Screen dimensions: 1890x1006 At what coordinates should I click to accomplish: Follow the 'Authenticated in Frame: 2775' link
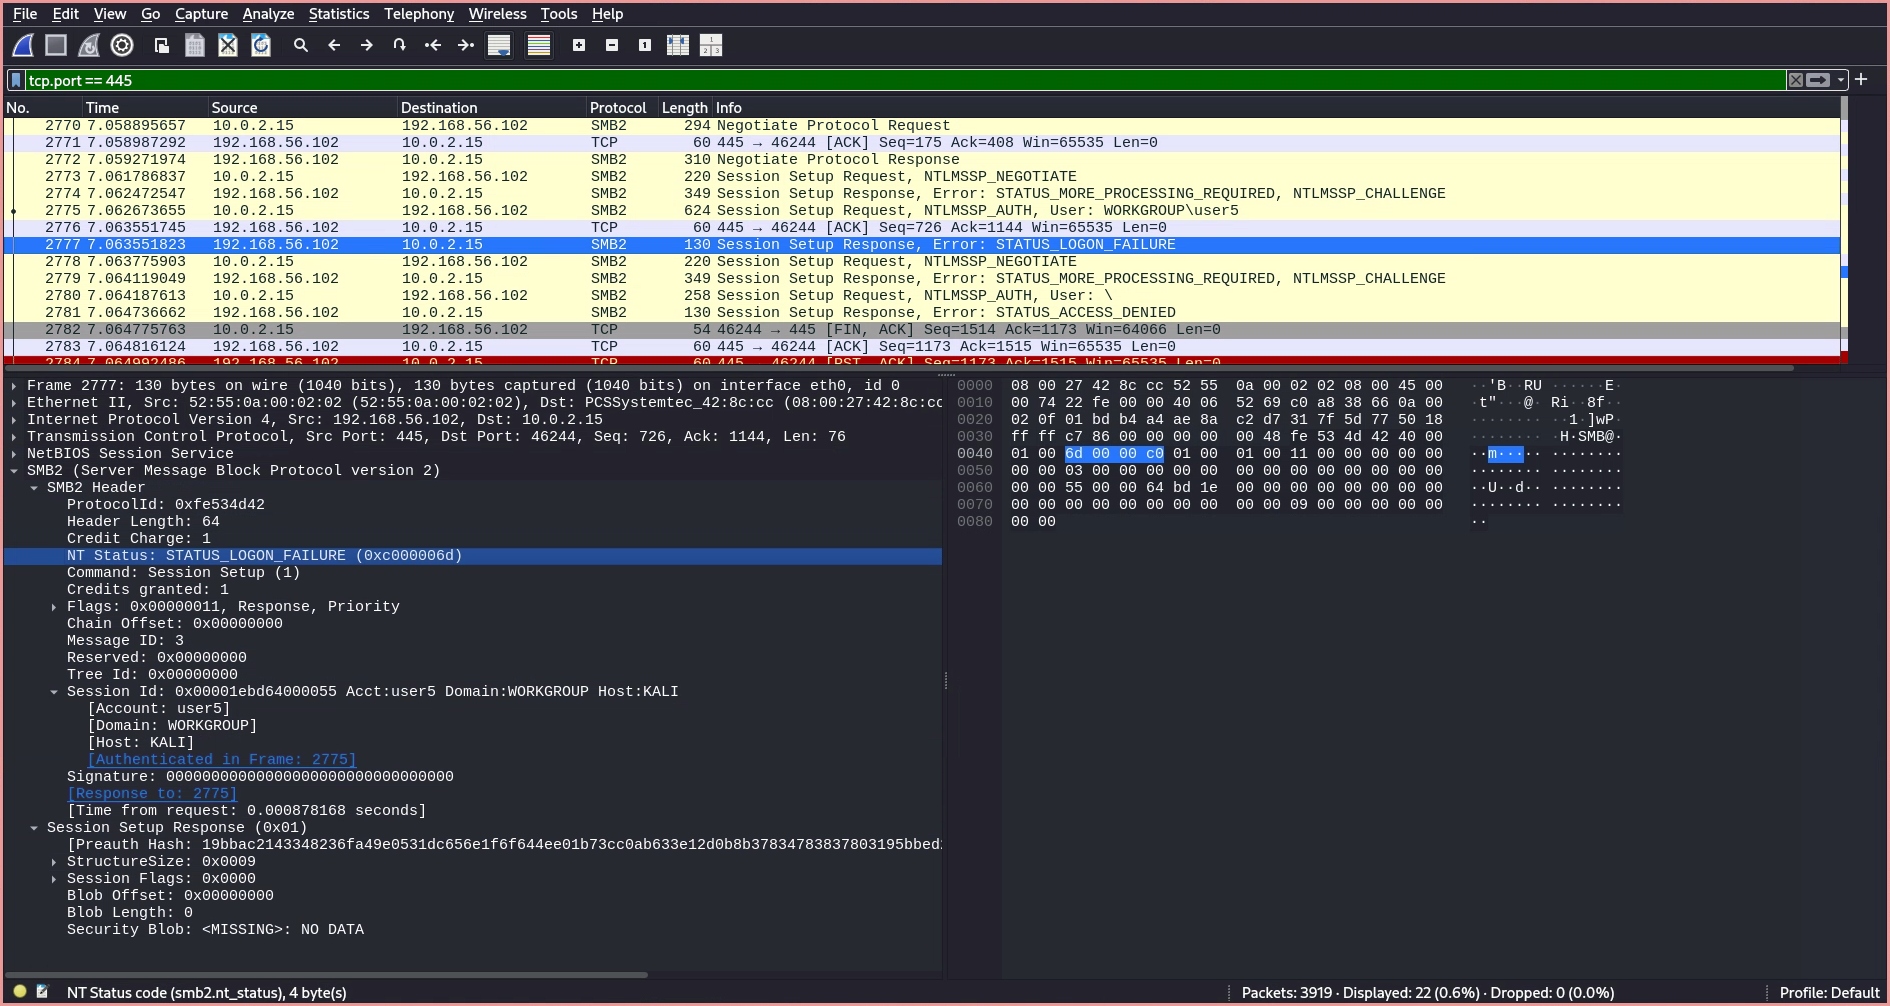click(222, 759)
